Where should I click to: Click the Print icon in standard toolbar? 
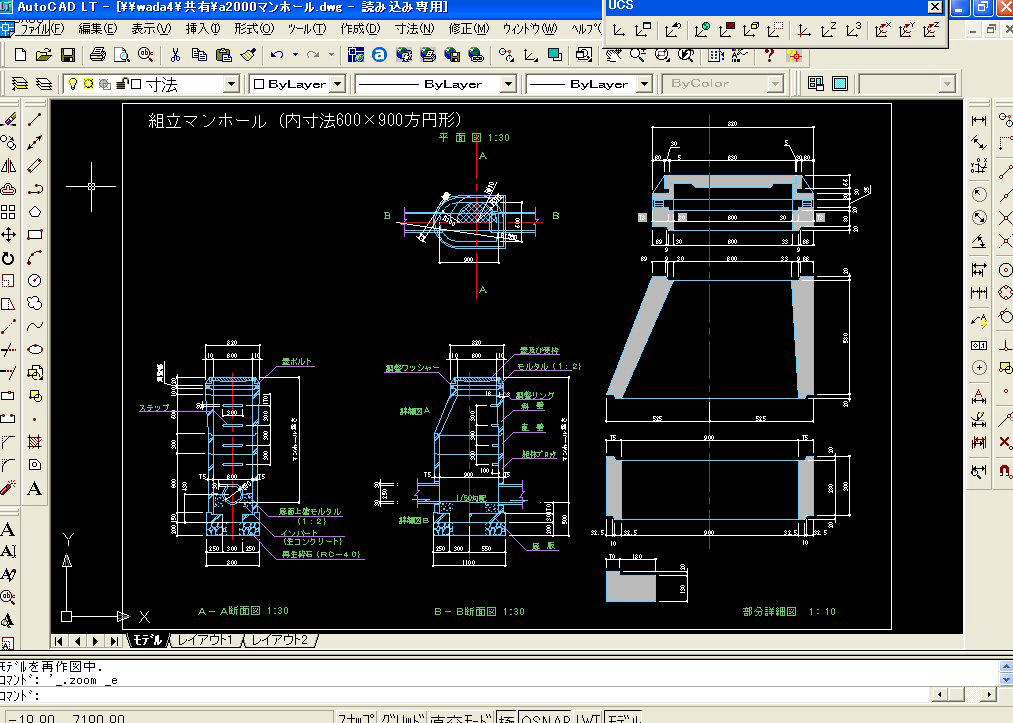(x=98, y=55)
